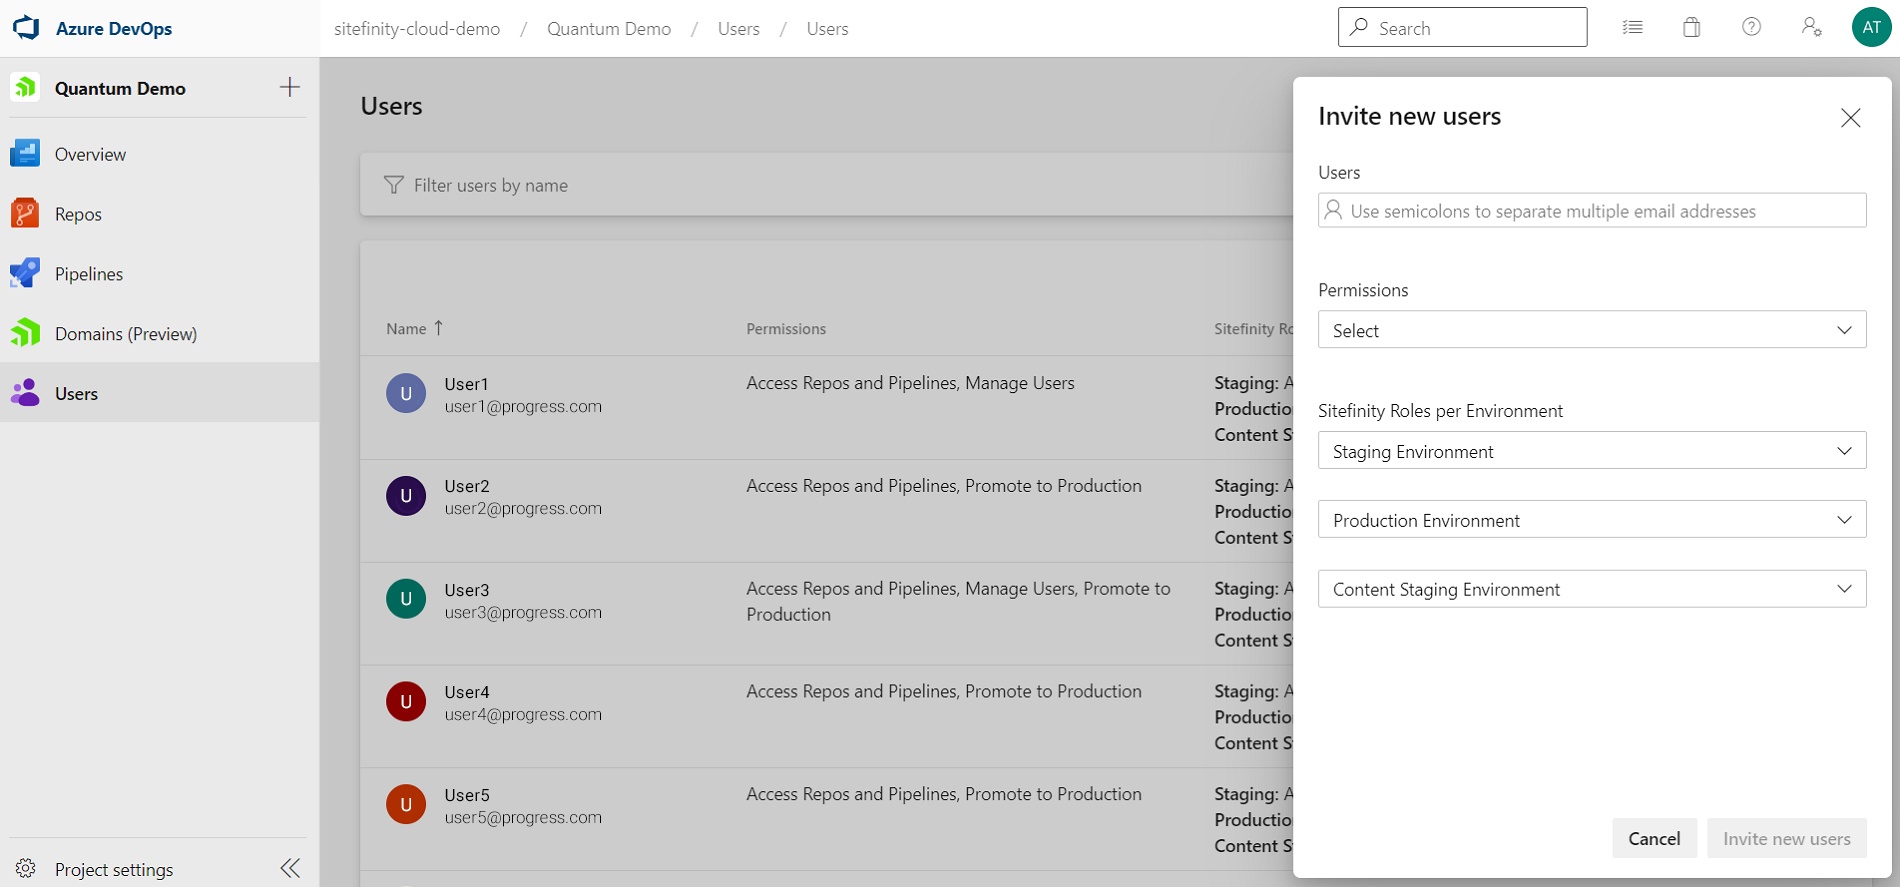
Task: Click the Azure DevOps logo icon
Action: coord(26,28)
